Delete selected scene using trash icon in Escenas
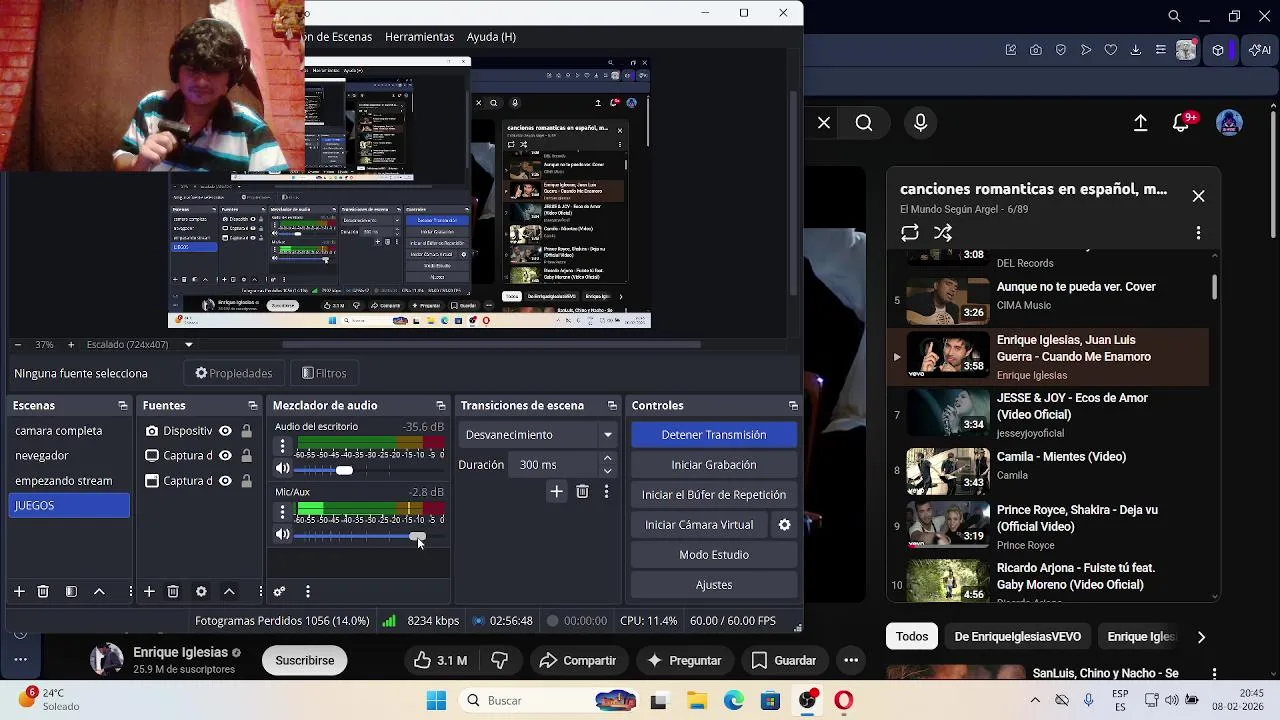This screenshot has height=720, width=1280. click(x=43, y=592)
